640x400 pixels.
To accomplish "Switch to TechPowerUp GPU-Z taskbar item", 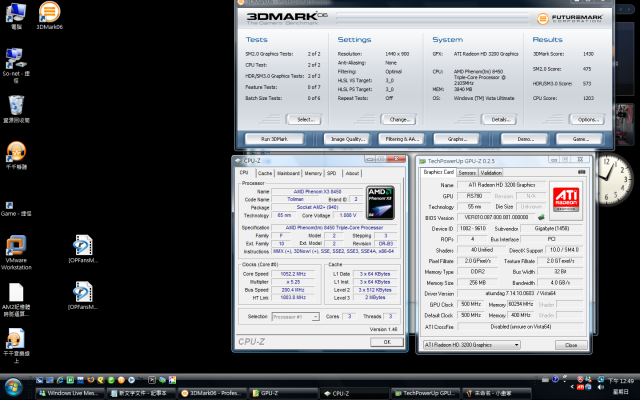I will [426, 393].
